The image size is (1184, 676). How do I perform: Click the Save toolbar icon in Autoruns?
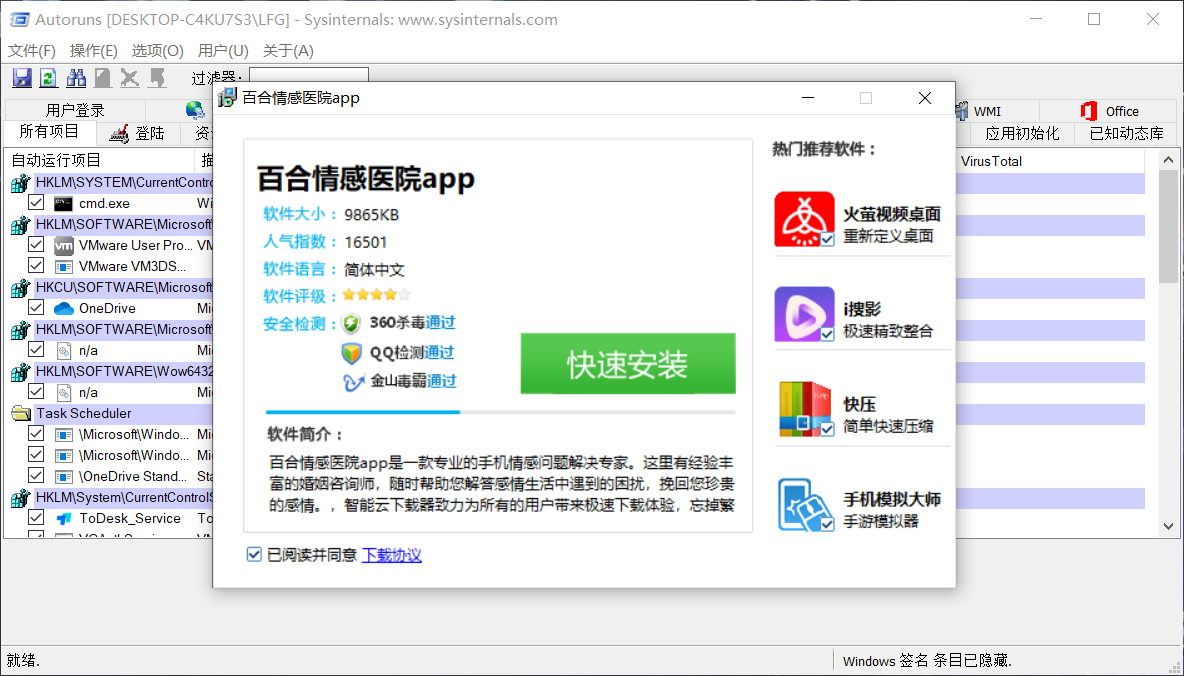(x=21, y=77)
